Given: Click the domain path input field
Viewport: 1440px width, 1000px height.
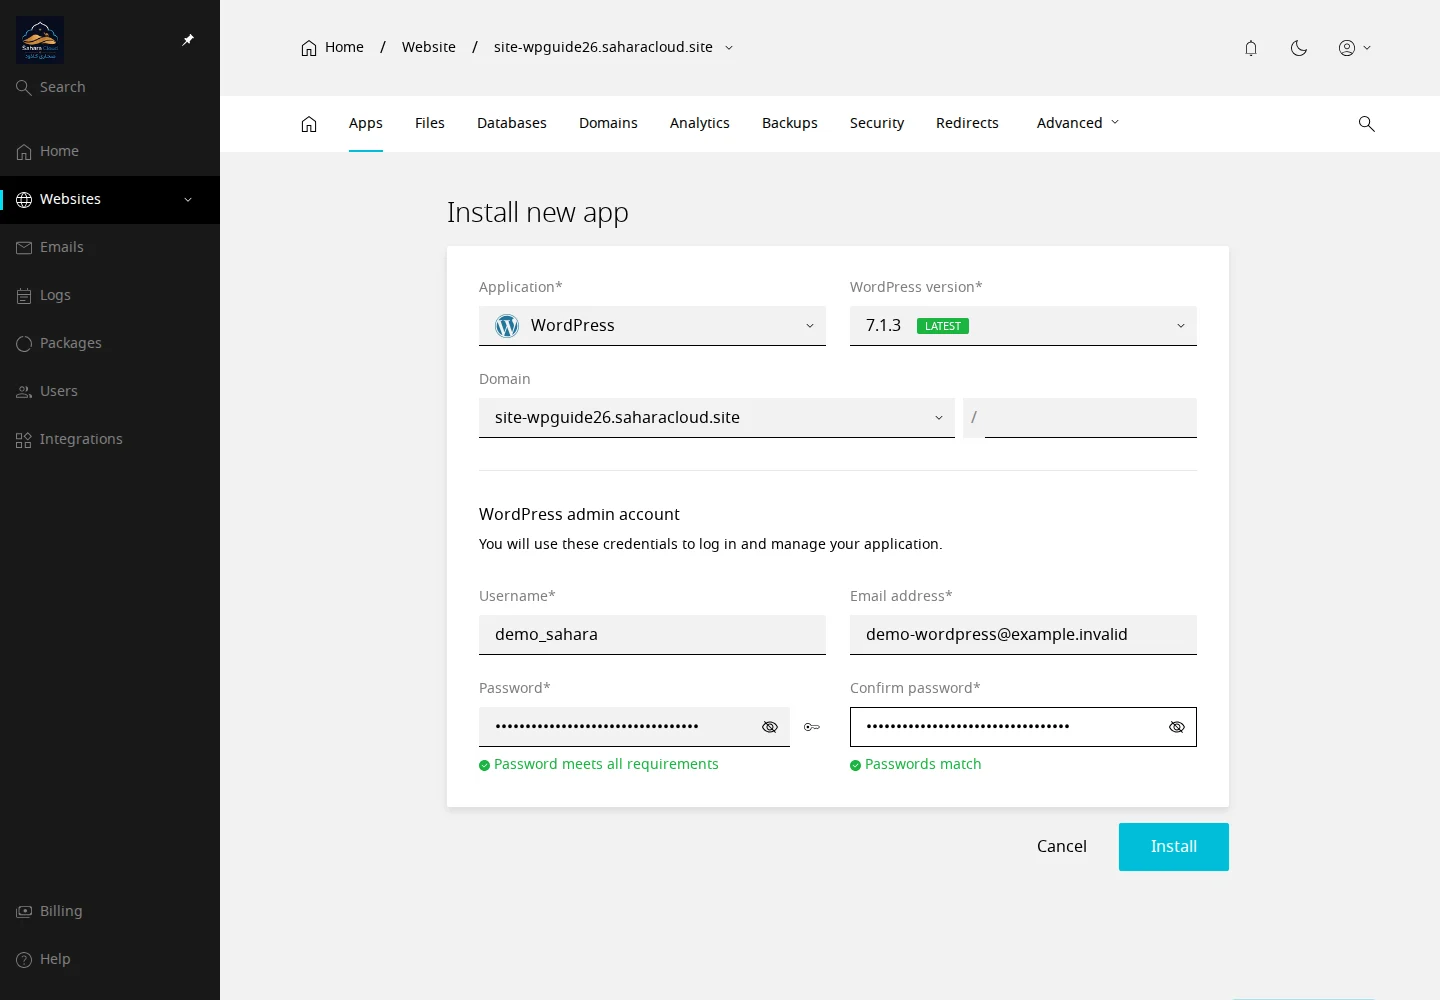Looking at the screenshot, I should pyautogui.click(x=1090, y=418).
